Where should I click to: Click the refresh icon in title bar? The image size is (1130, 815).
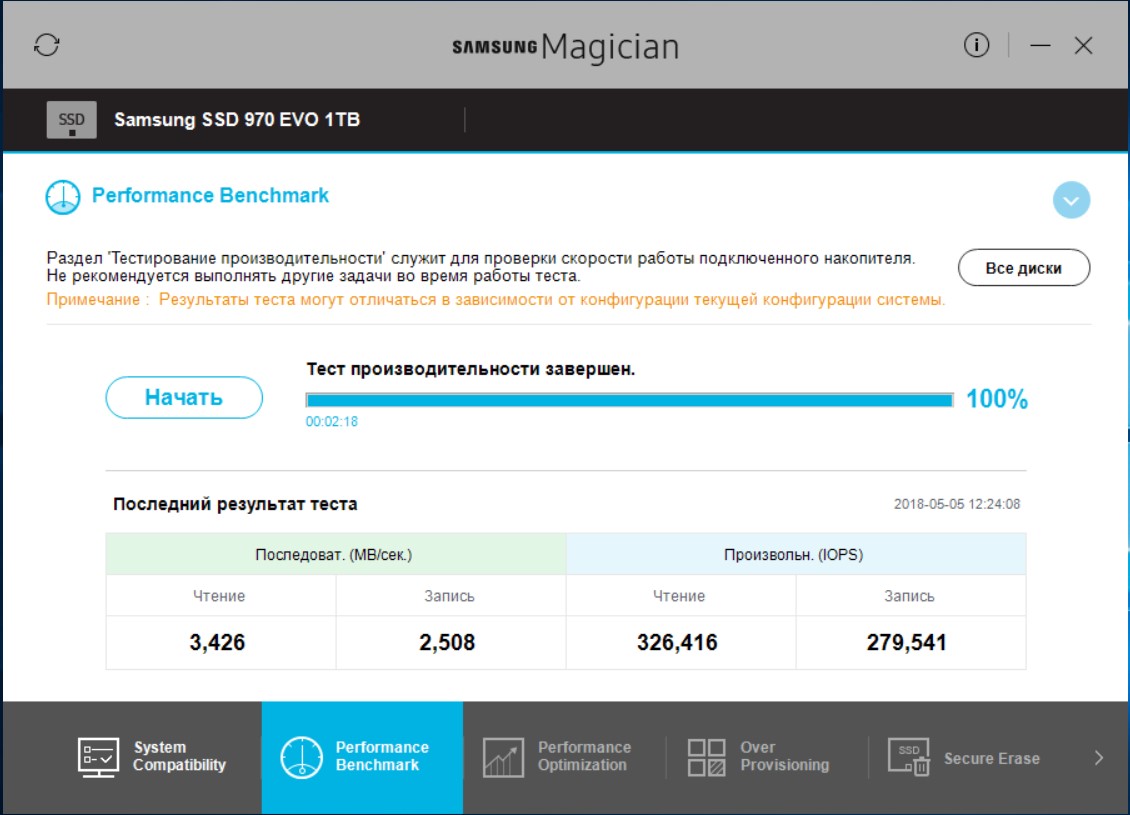pos(47,45)
